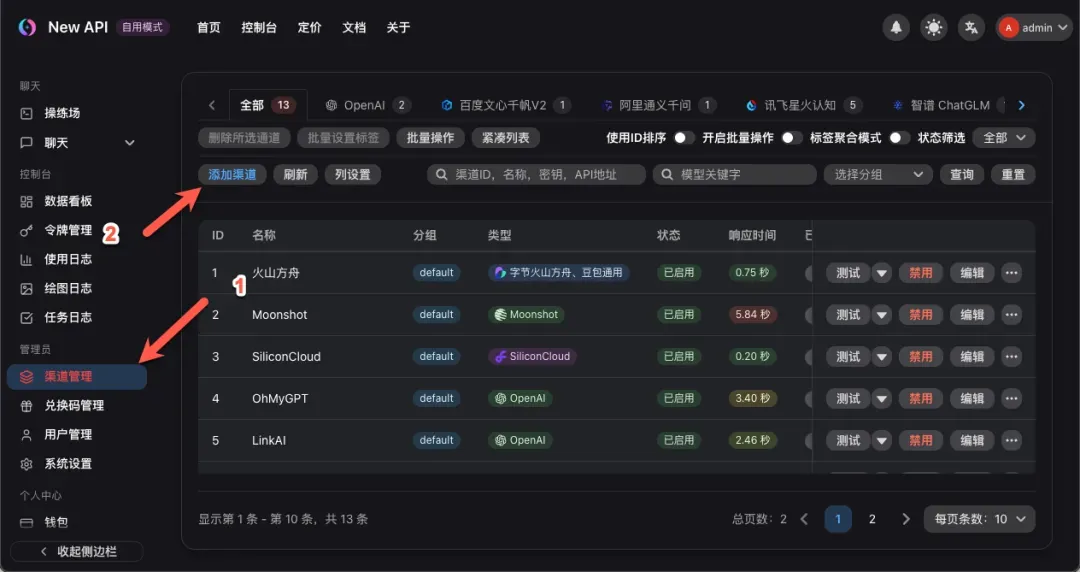This screenshot has height=572, width=1080.
Task: Open the language translation icon
Action: coord(971,28)
